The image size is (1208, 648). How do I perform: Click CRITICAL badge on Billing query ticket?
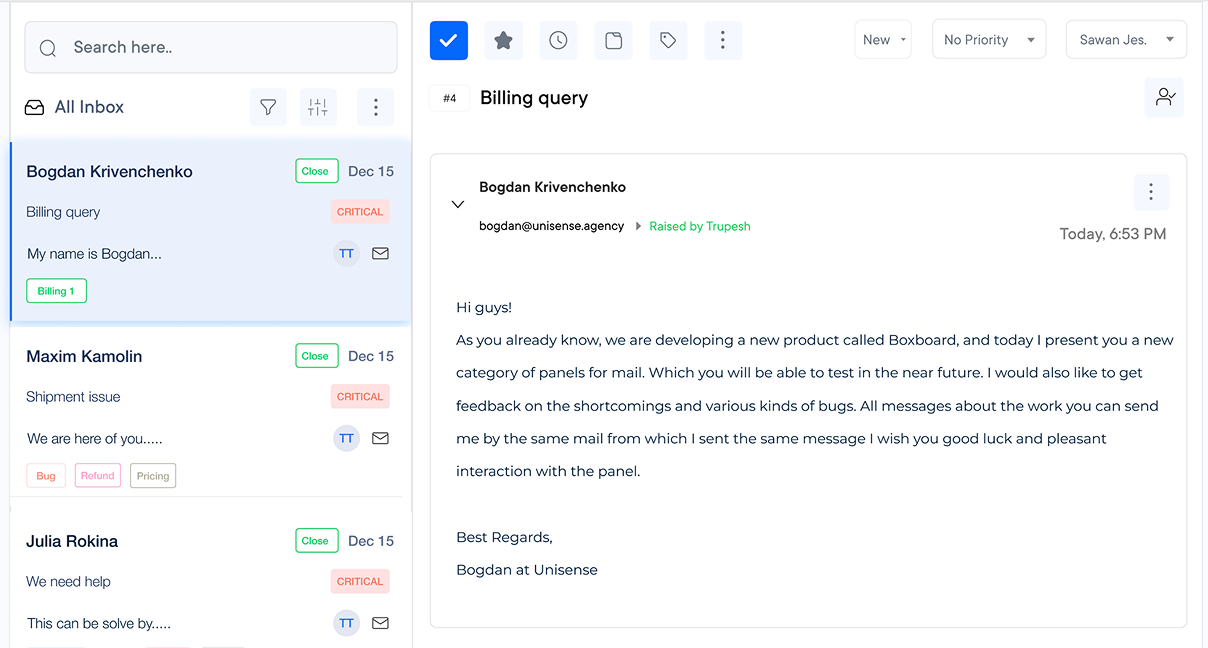(360, 212)
